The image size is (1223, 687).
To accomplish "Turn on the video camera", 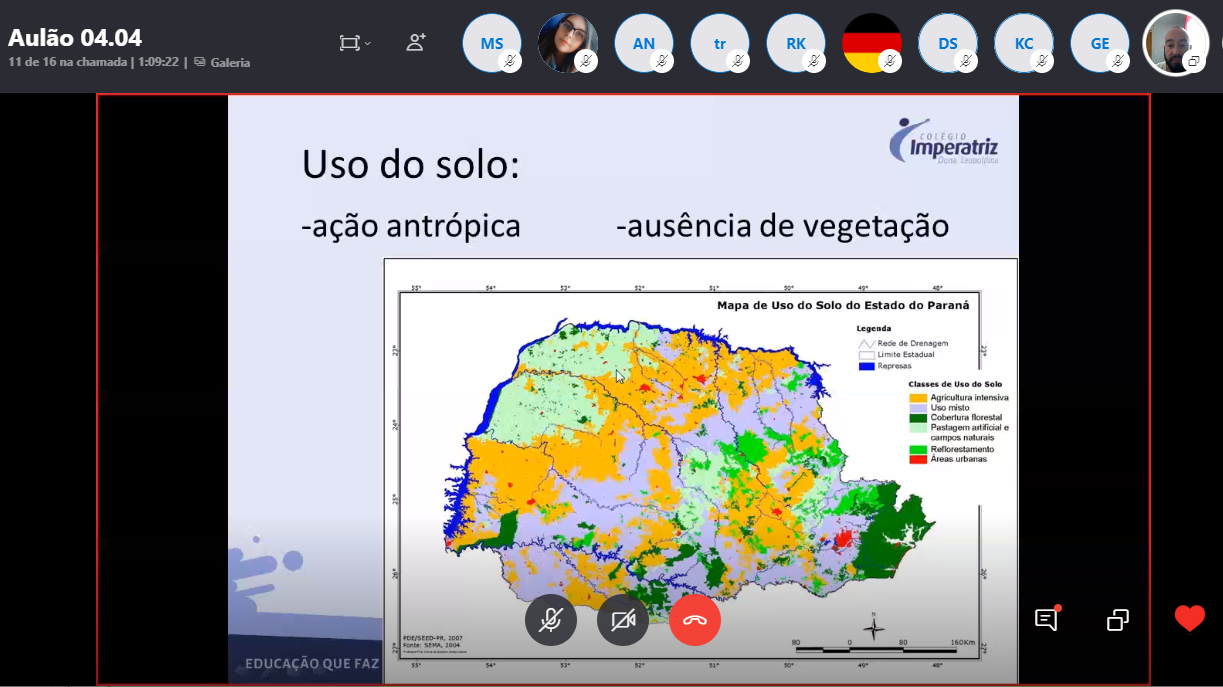I will coord(623,620).
